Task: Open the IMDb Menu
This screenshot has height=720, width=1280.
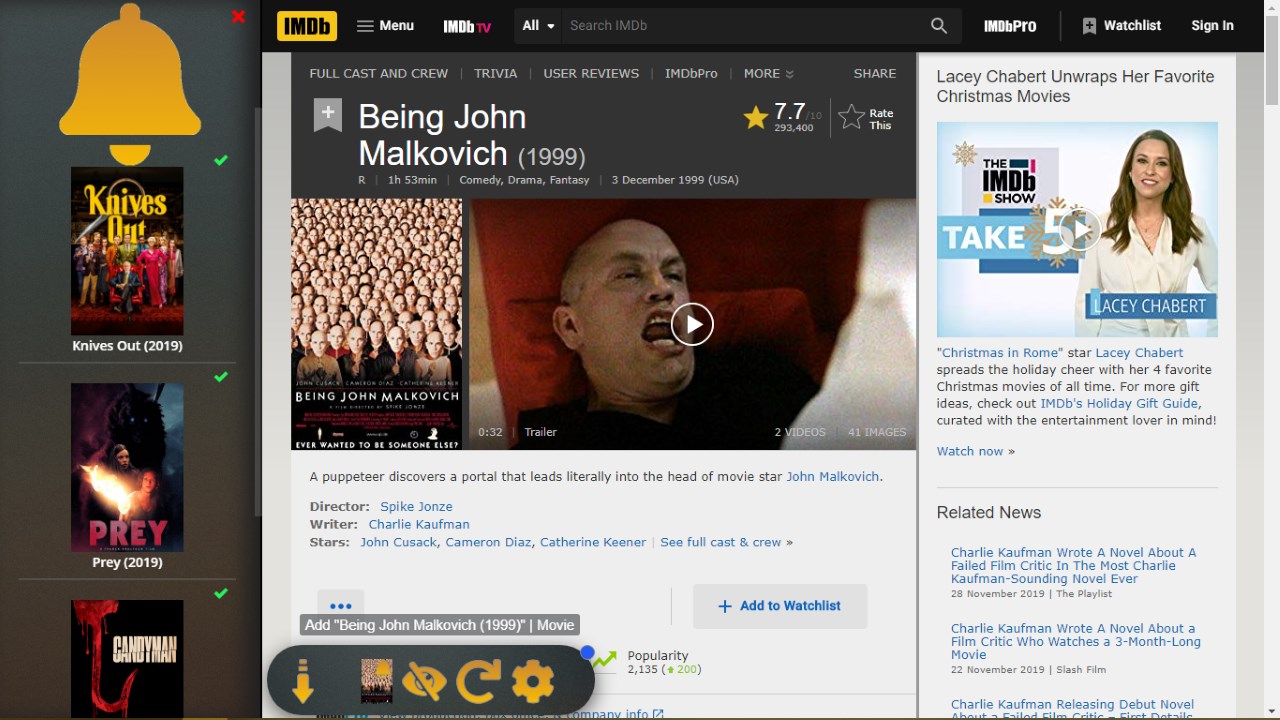Action: (x=386, y=26)
